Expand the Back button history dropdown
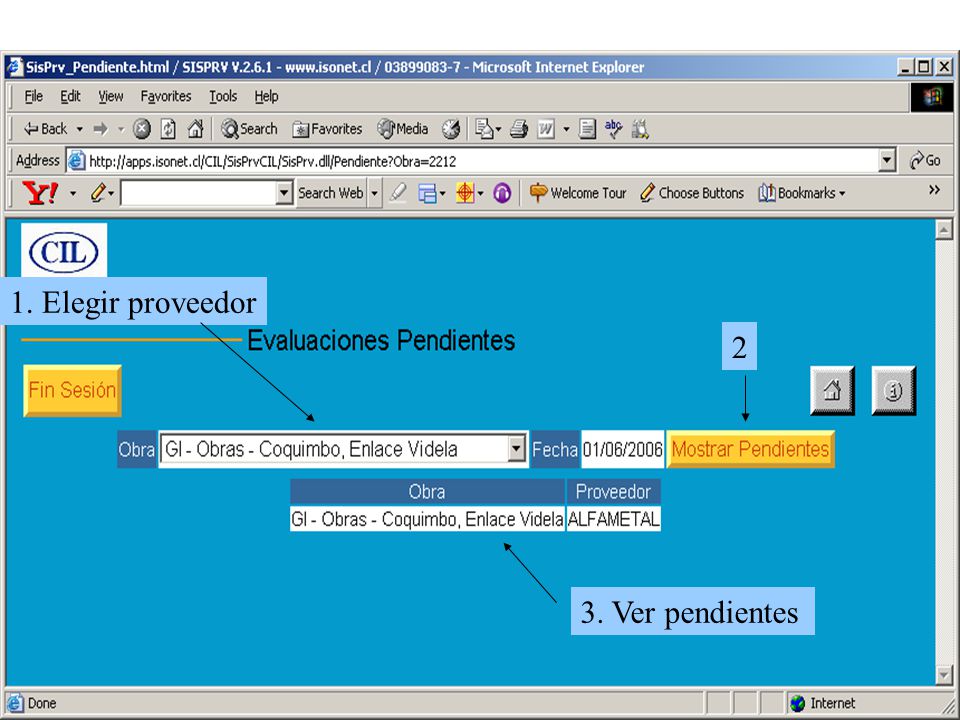 tap(80, 129)
